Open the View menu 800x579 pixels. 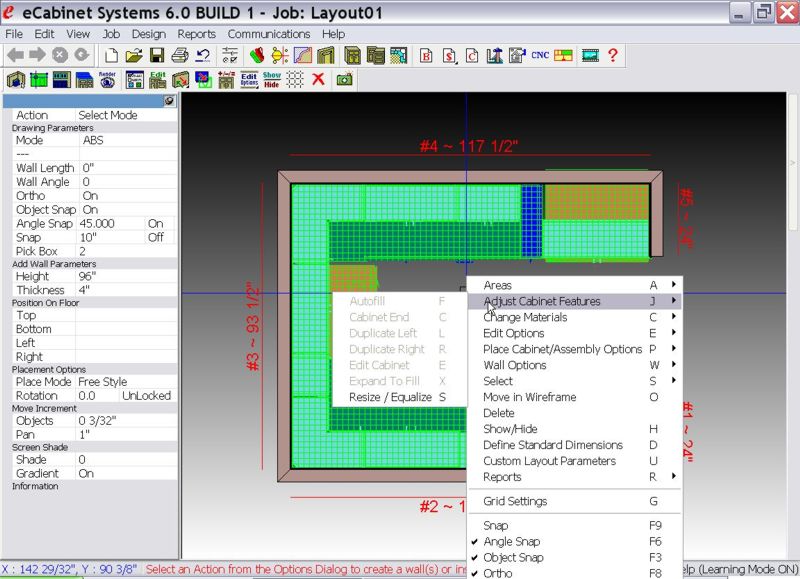78,34
